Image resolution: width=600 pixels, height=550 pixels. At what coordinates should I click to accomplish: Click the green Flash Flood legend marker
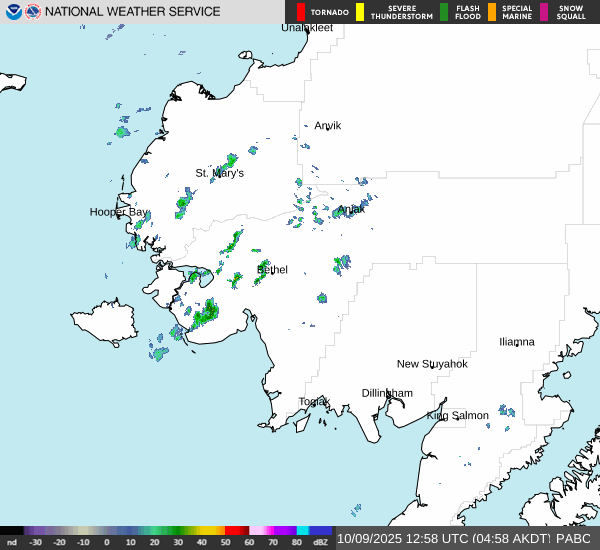[443, 12]
